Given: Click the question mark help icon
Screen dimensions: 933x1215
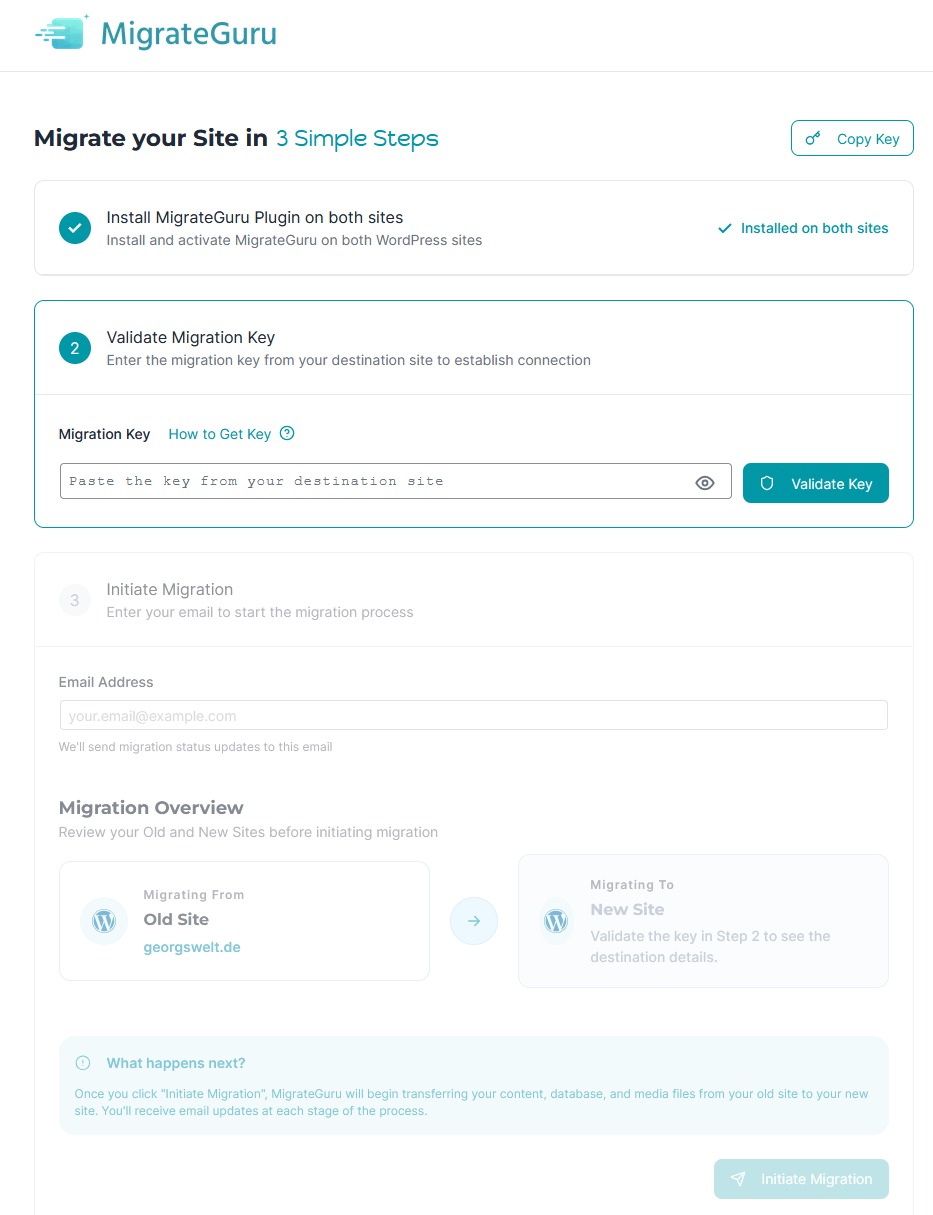Looking at the screenshot, I should click(x=287, y=433).
